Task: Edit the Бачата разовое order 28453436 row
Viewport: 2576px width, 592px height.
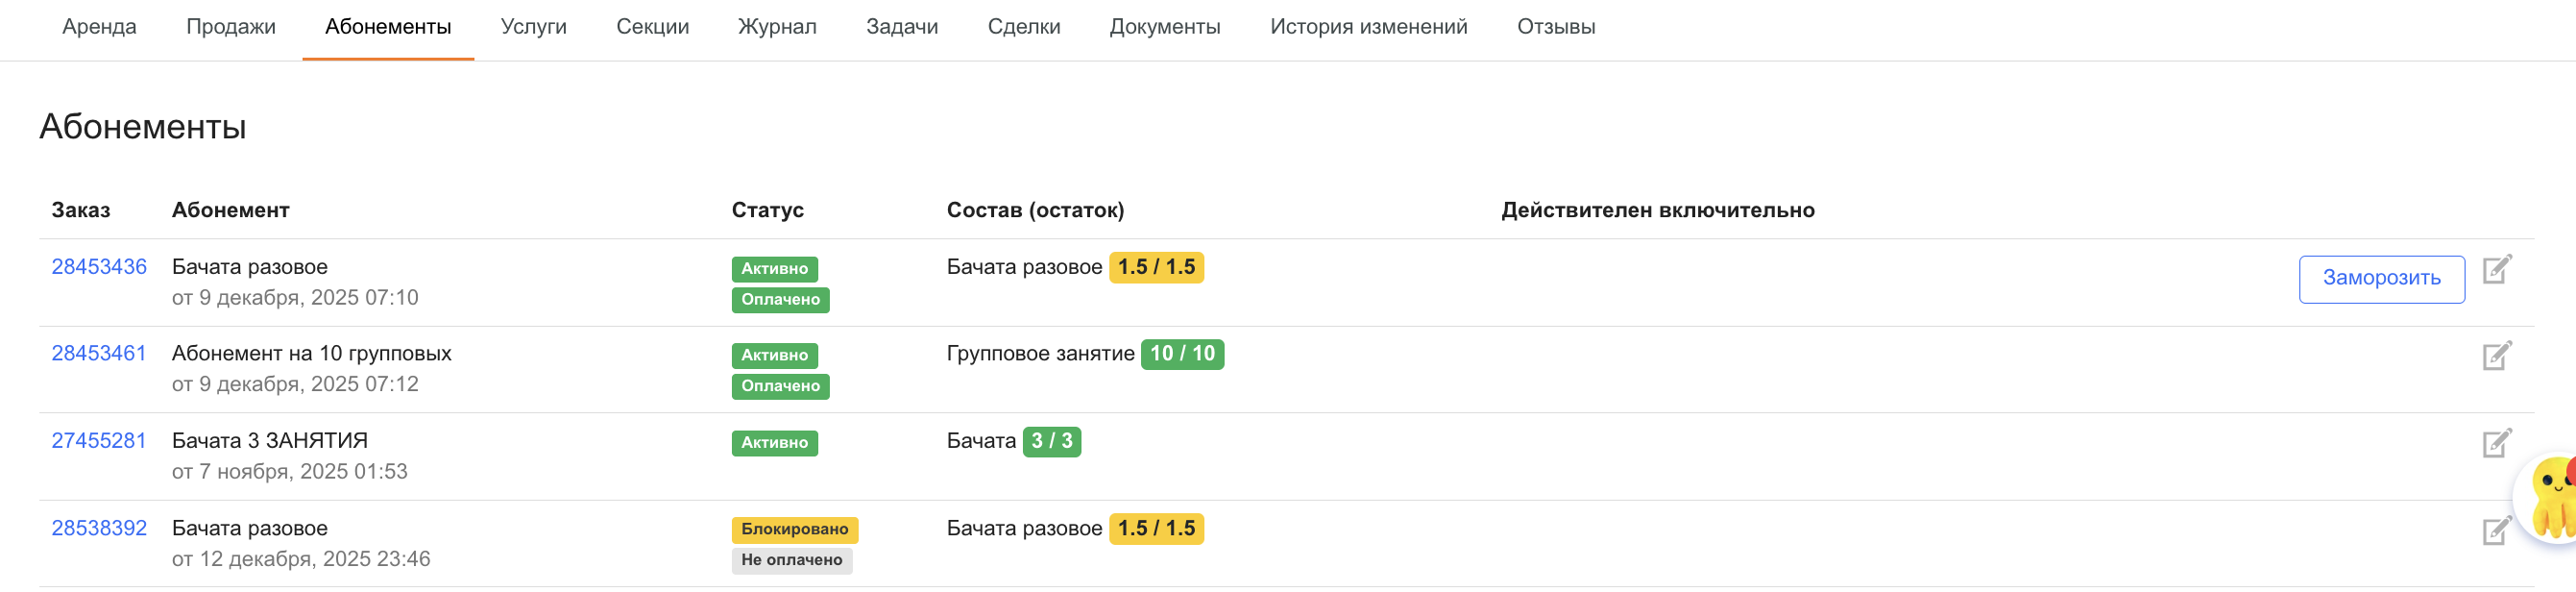Action: (2496, 269)
